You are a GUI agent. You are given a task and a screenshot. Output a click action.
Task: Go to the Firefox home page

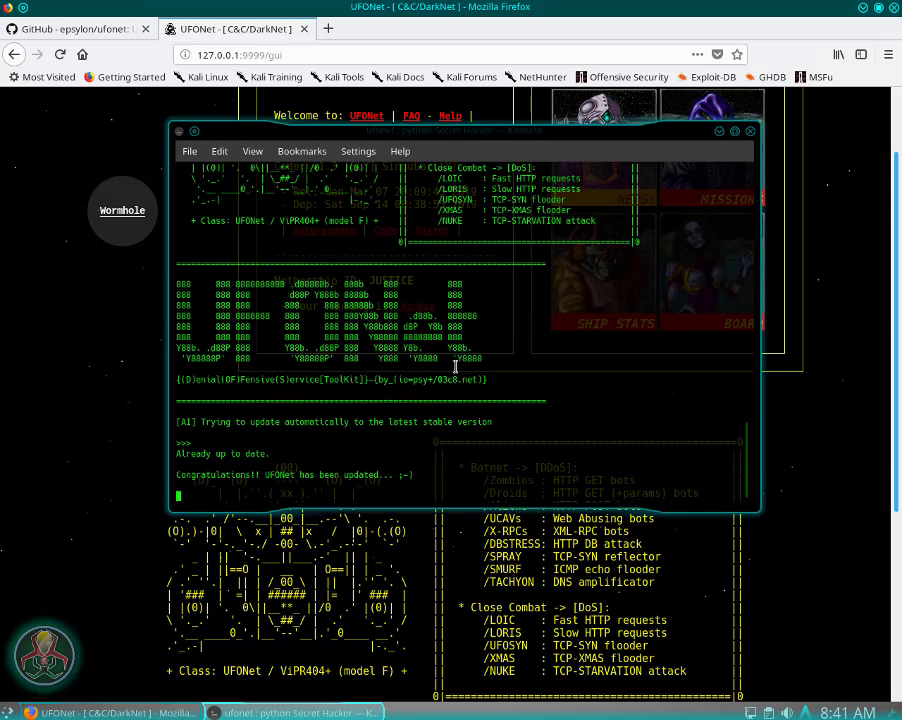coord(82,55)
